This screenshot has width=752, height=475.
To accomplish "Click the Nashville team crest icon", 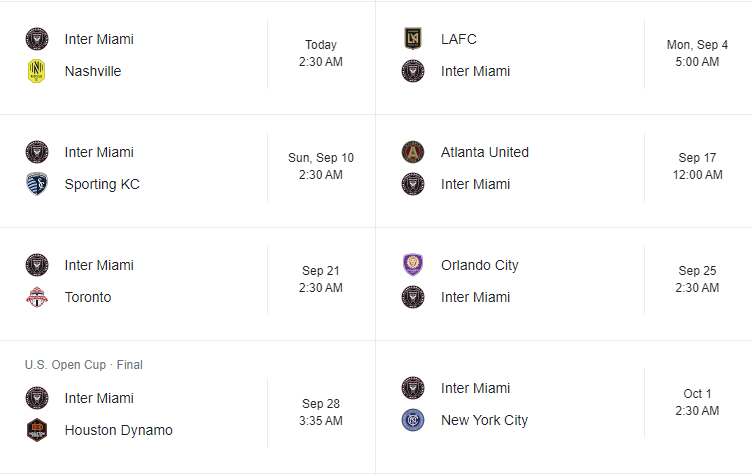I will coord(37,71).
